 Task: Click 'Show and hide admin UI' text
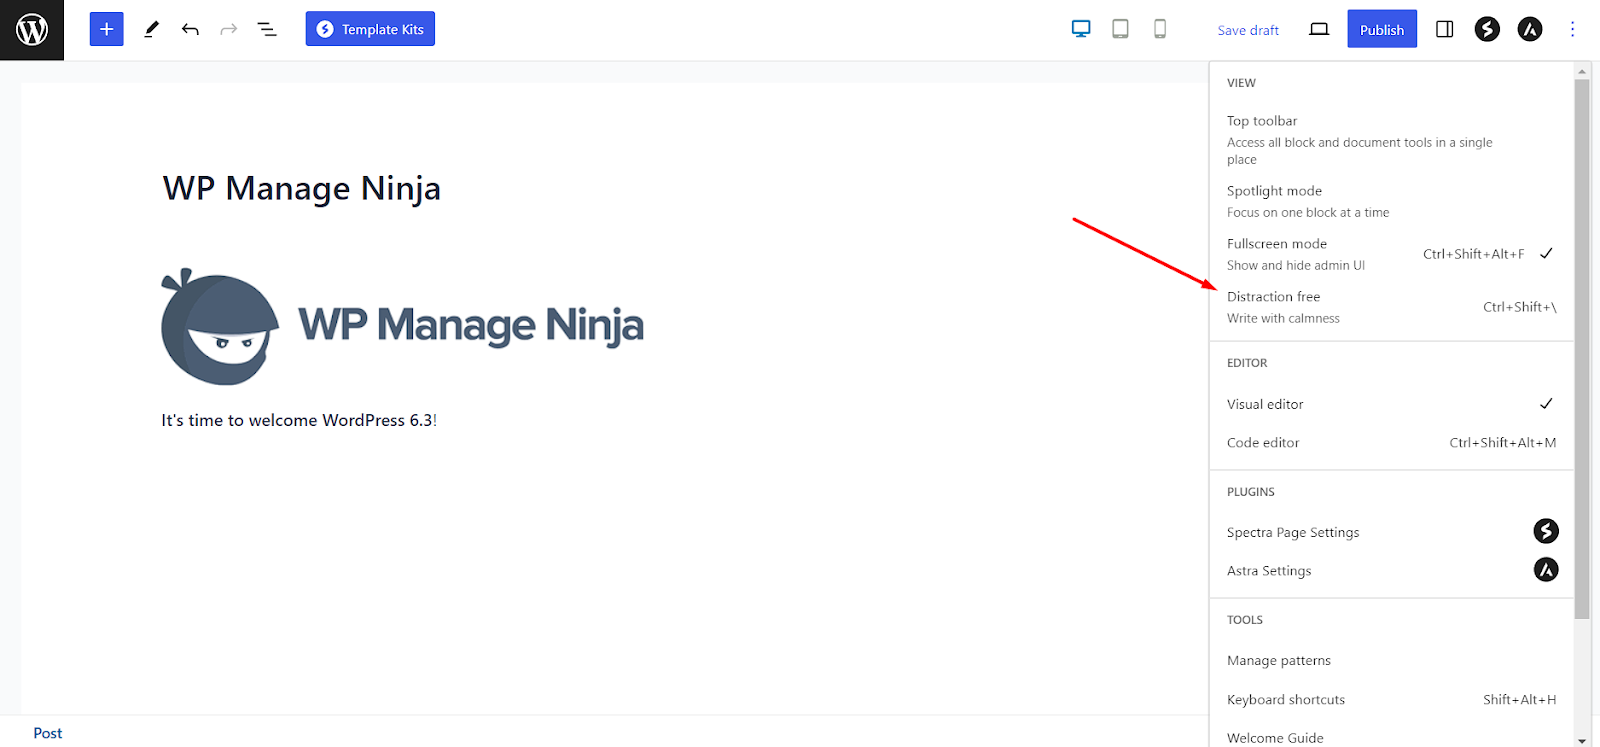tap(1296, 265)
